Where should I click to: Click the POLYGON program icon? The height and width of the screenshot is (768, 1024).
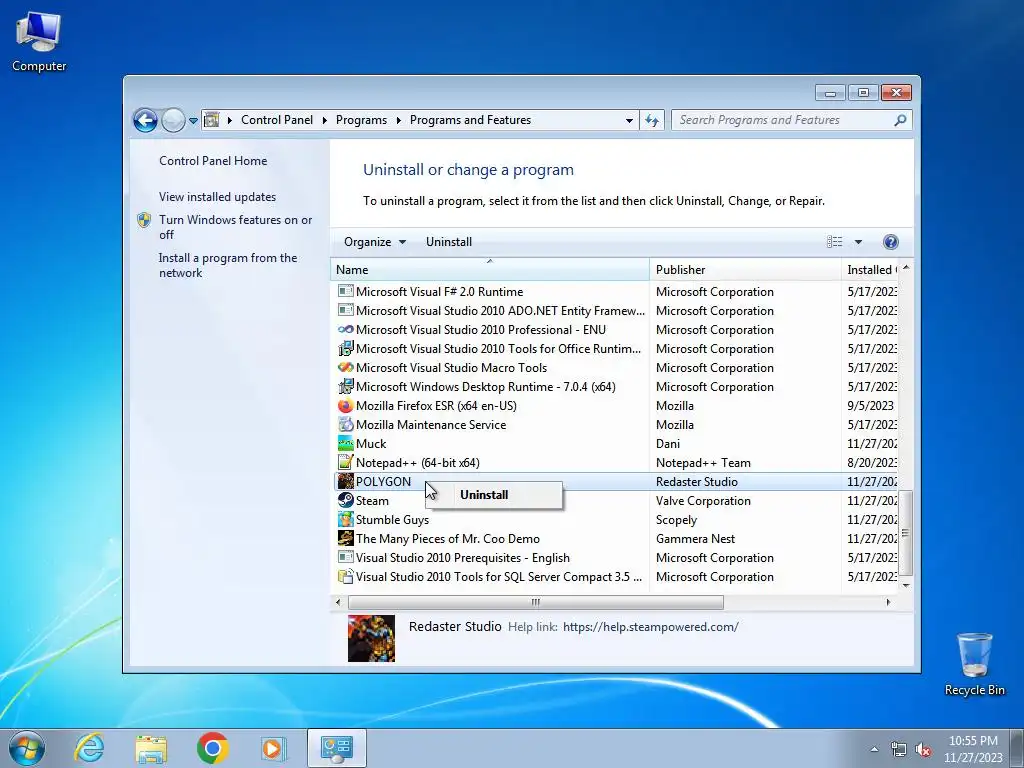345,482
